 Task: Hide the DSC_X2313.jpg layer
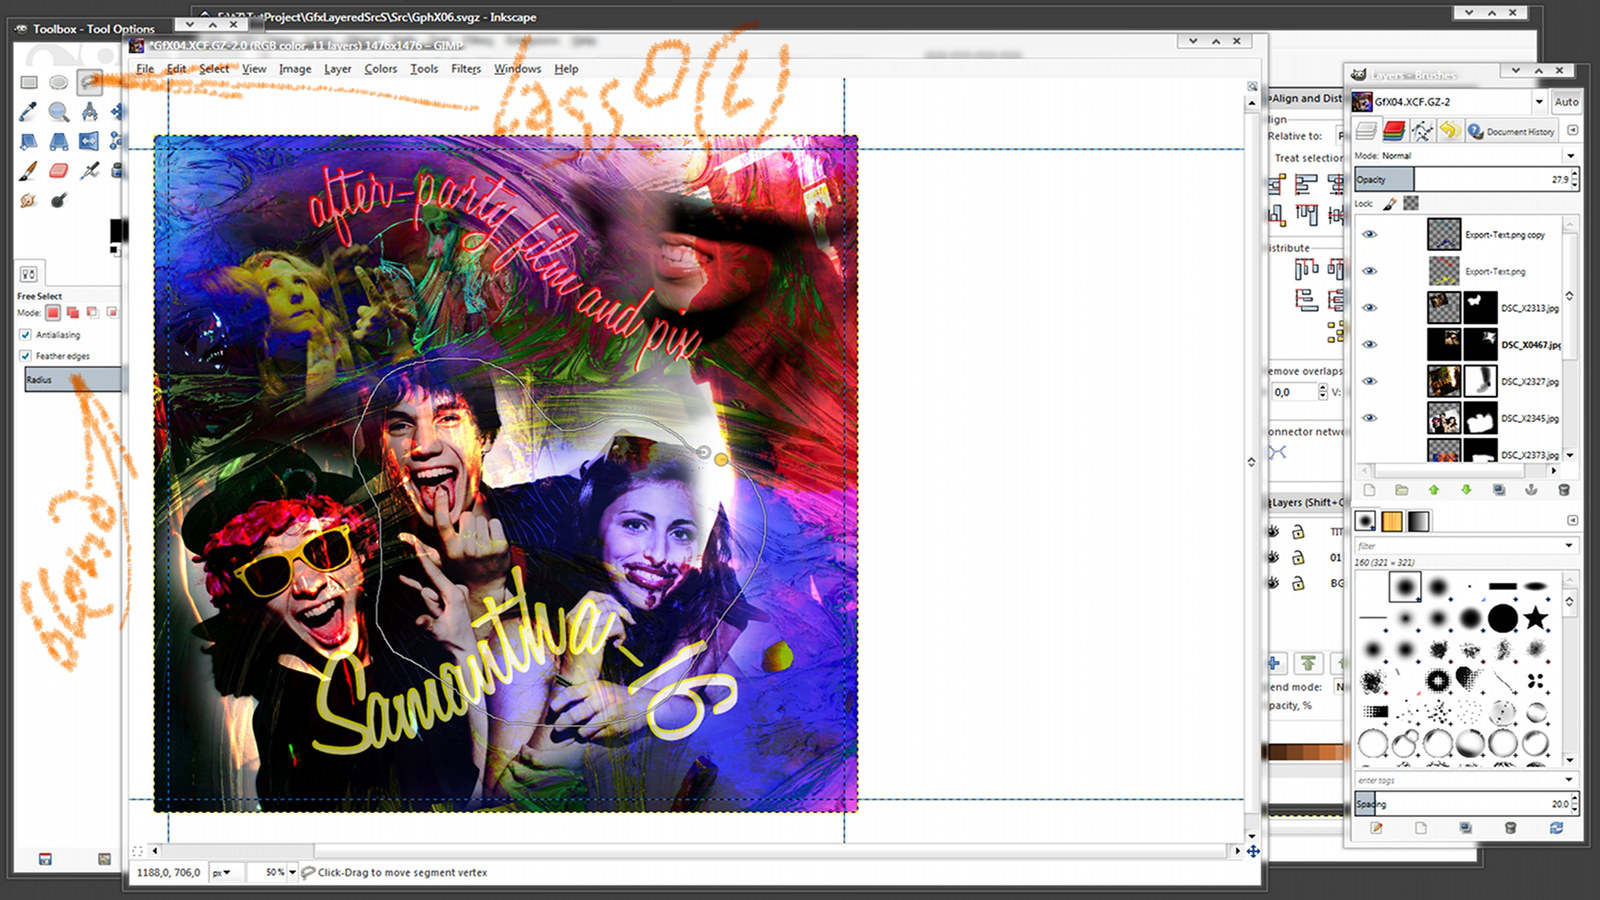point(1370,306)
